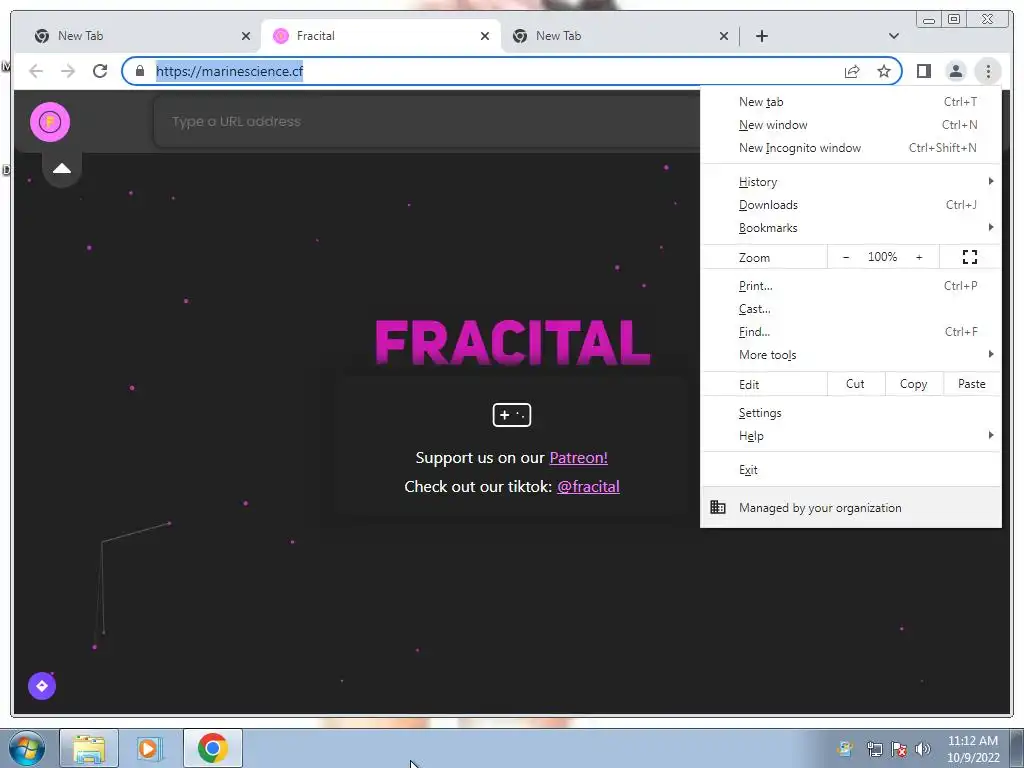Click Cut in the Edit row
Image resolution: width=1024 pixels, height=768 pixels.
tap(856, 384)
